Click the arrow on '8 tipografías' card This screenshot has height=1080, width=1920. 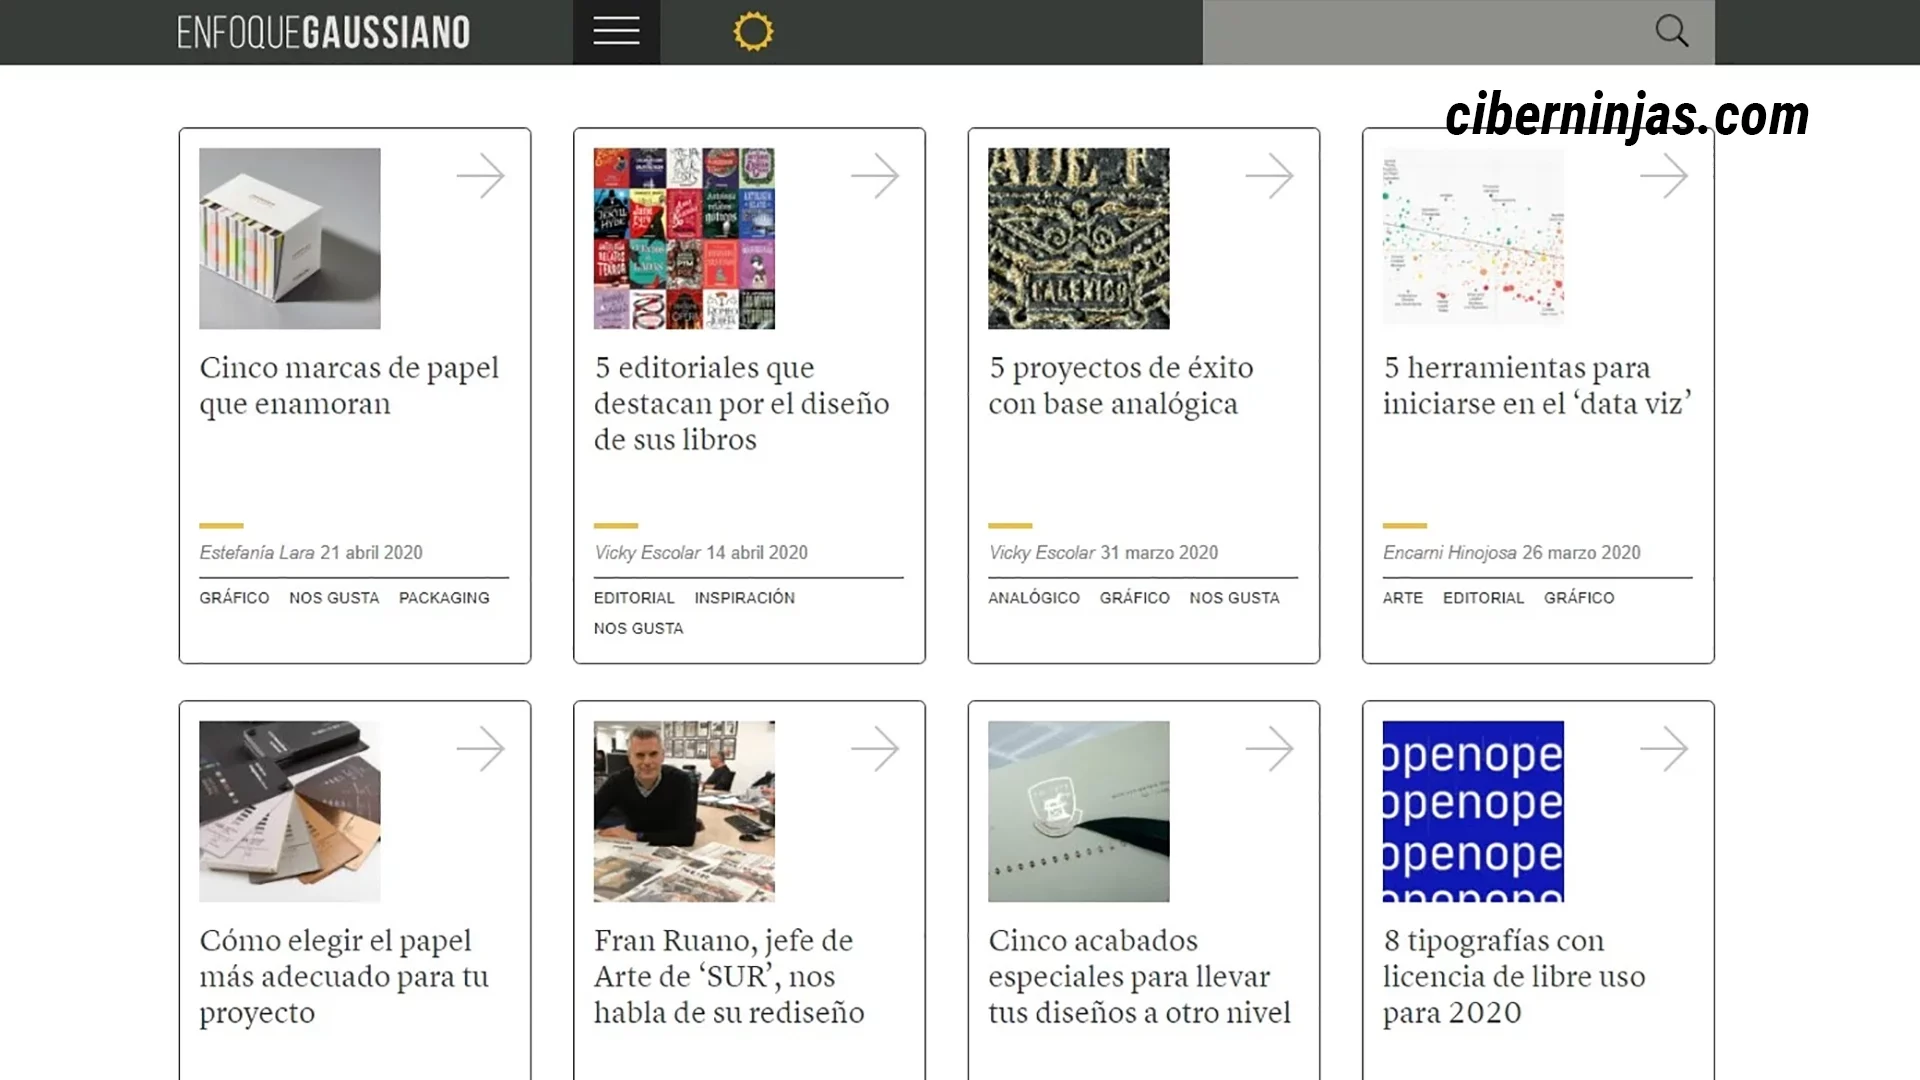[x=1665, y=748]
